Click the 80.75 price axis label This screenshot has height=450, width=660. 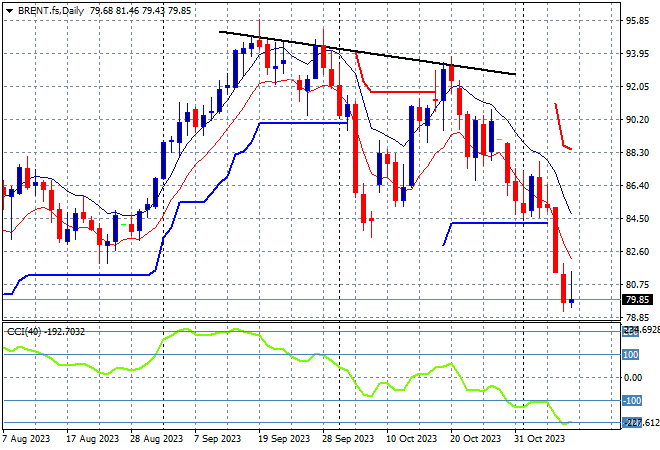(637, 285)
